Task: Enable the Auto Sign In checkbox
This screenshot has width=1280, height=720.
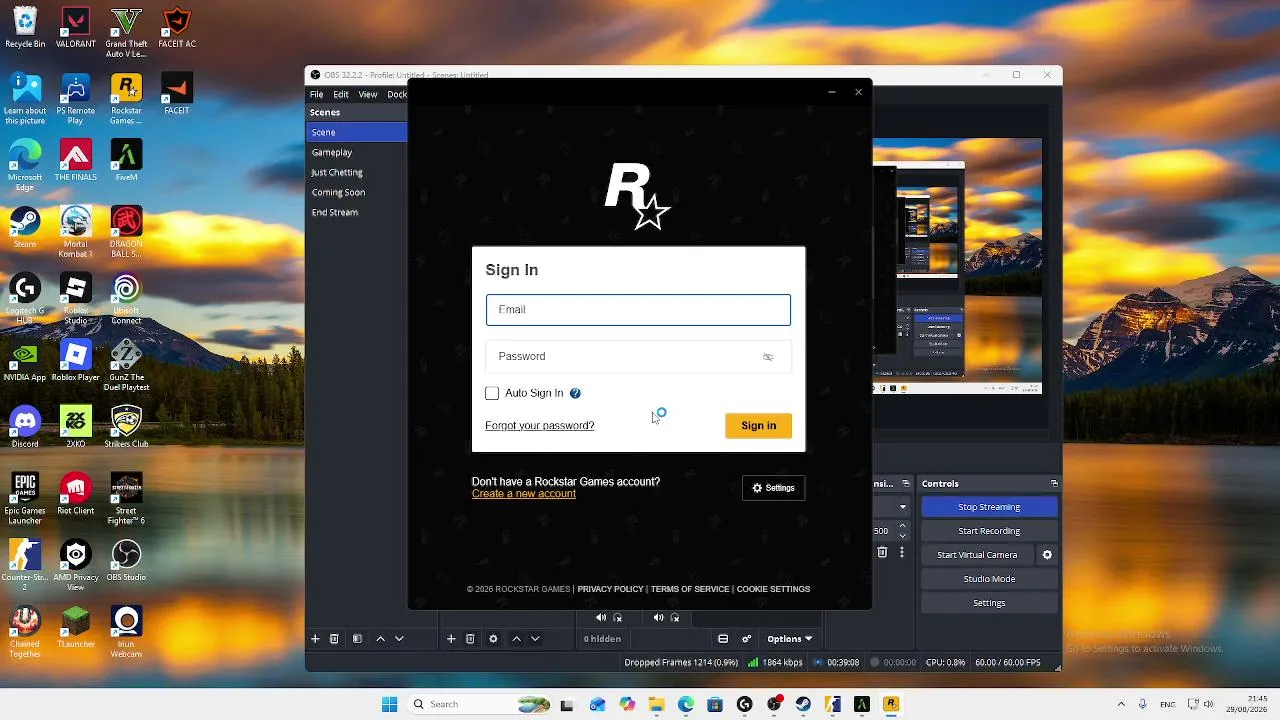Action: [x=492, y=393]
